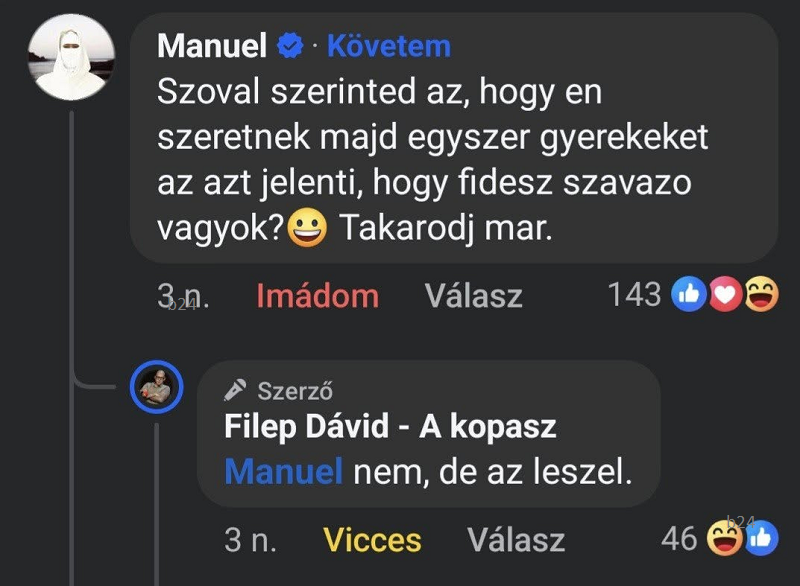This screenshot has height=586, width=800.
Task: Open Manuel's profile picture
Action: (71, 58)
